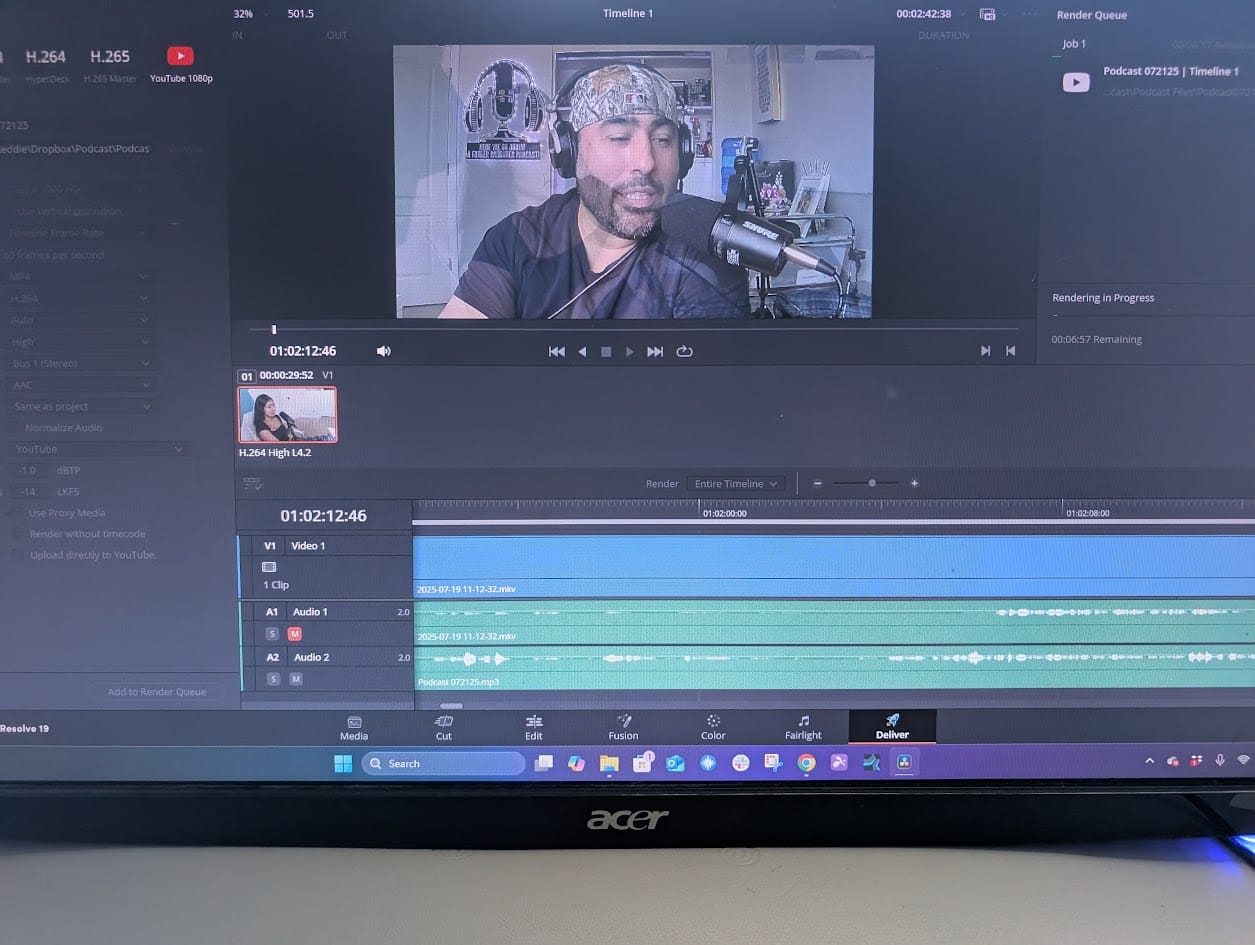Expand the YouTube loudness standard dropdown

[x=98, y=450]
